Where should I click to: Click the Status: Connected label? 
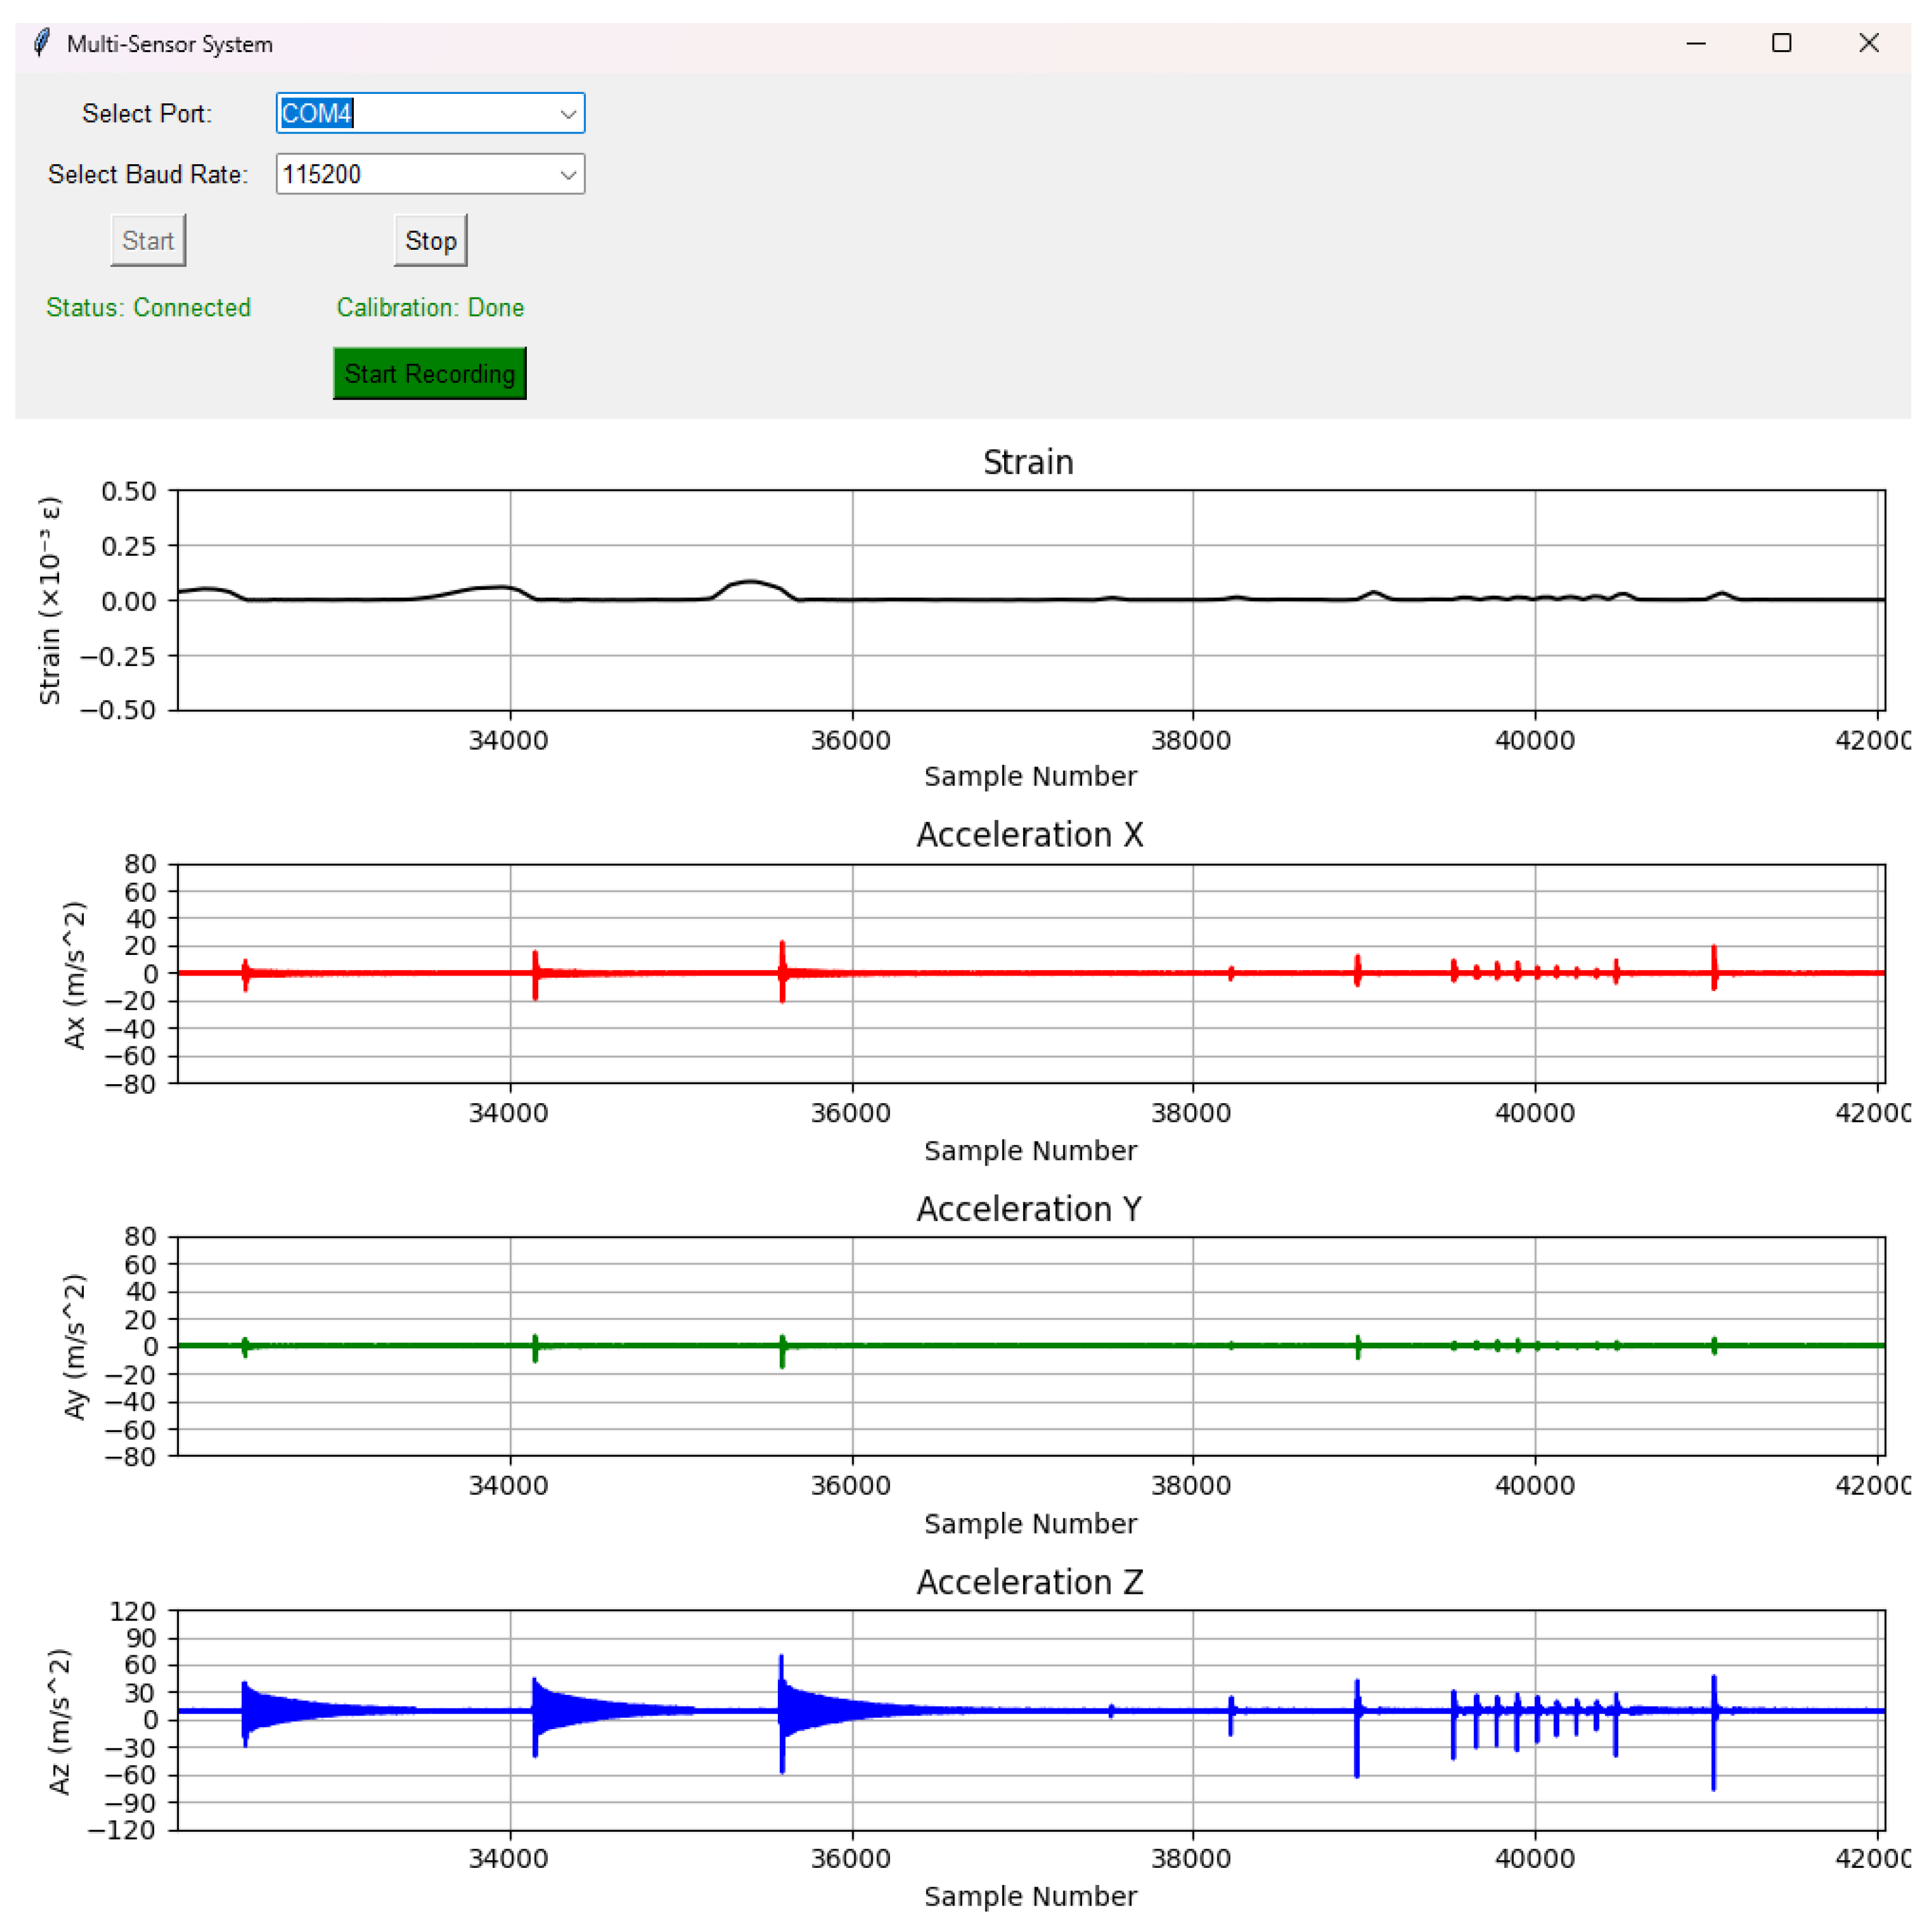point(148,307)
